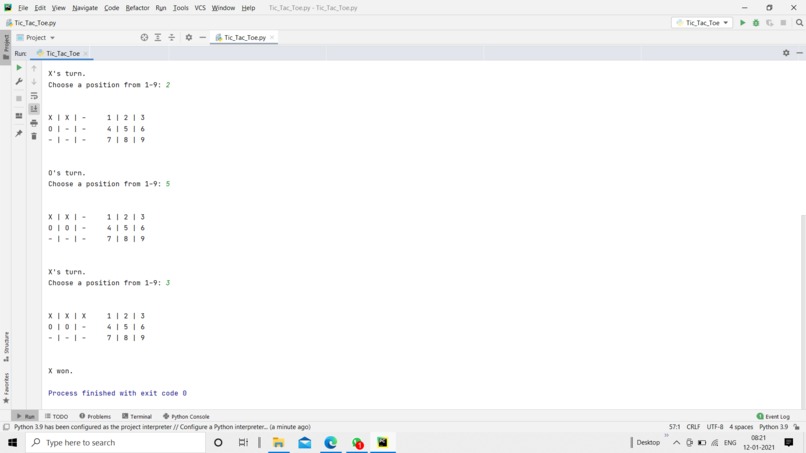Image resolution: width=806 pixels, height=453 pixels.
Task: Open the Navigate menu
Action: [x=85, y=8]
